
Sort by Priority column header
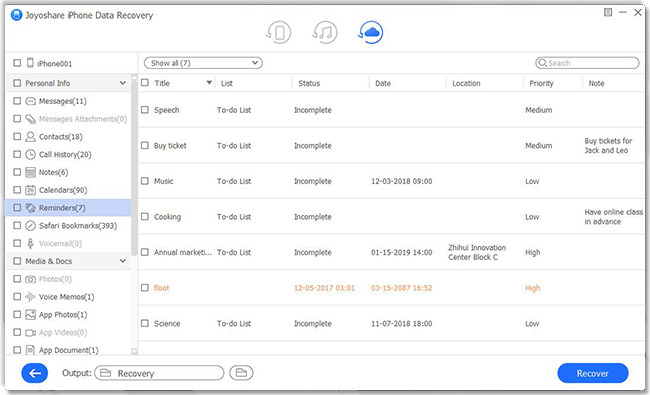point(541,83)
